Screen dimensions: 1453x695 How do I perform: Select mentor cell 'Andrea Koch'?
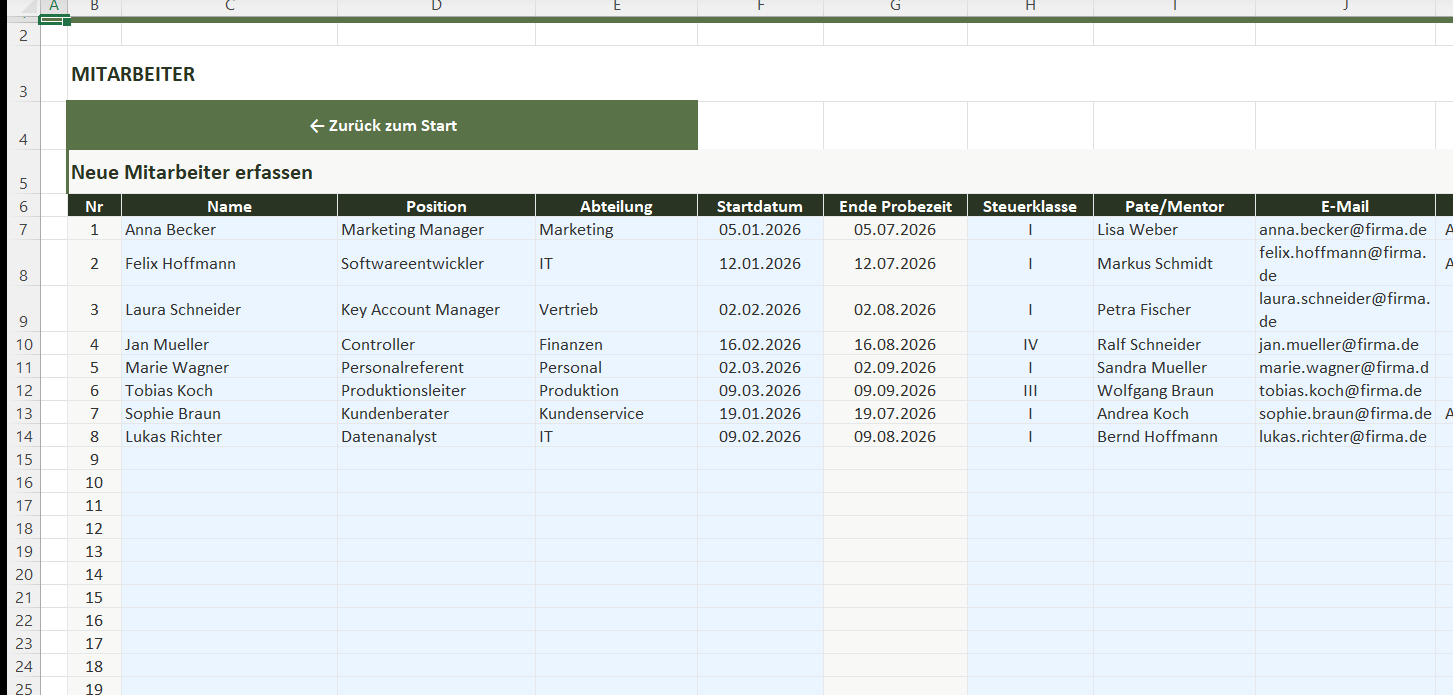pyautogui.click(x=1174, y=414)
